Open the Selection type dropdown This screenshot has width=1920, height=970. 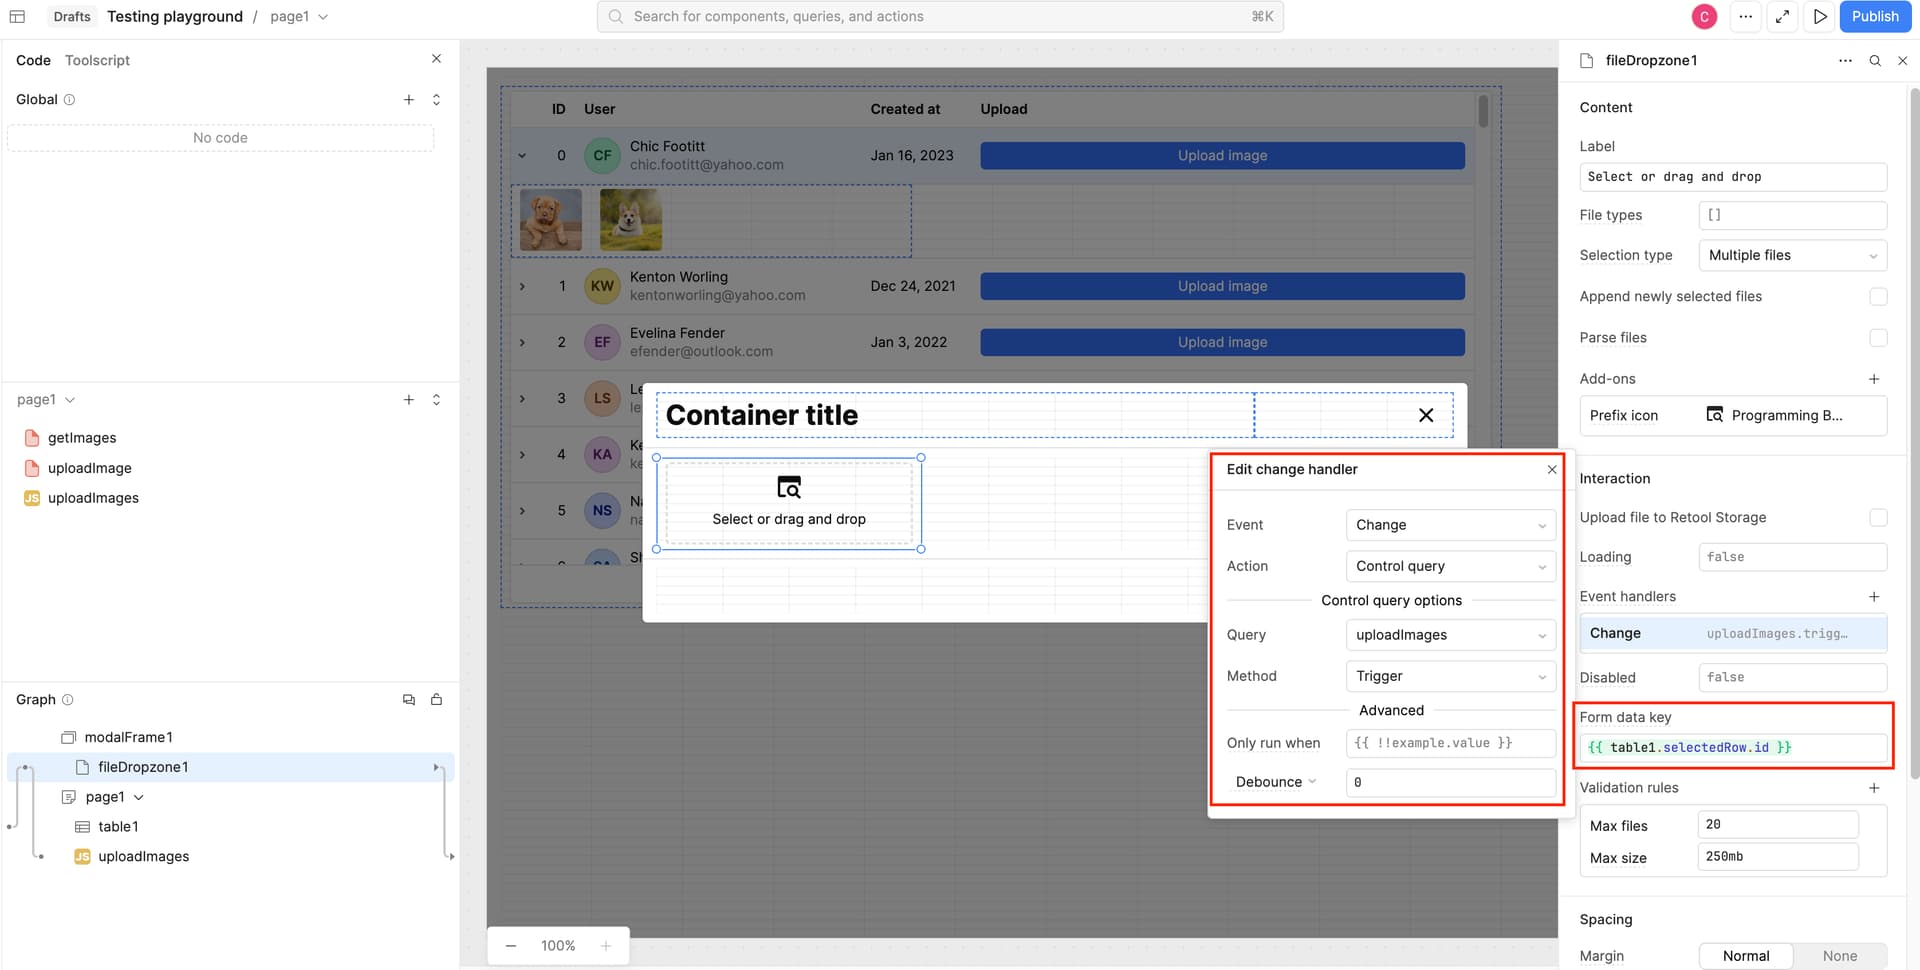tap(1792, 256)
